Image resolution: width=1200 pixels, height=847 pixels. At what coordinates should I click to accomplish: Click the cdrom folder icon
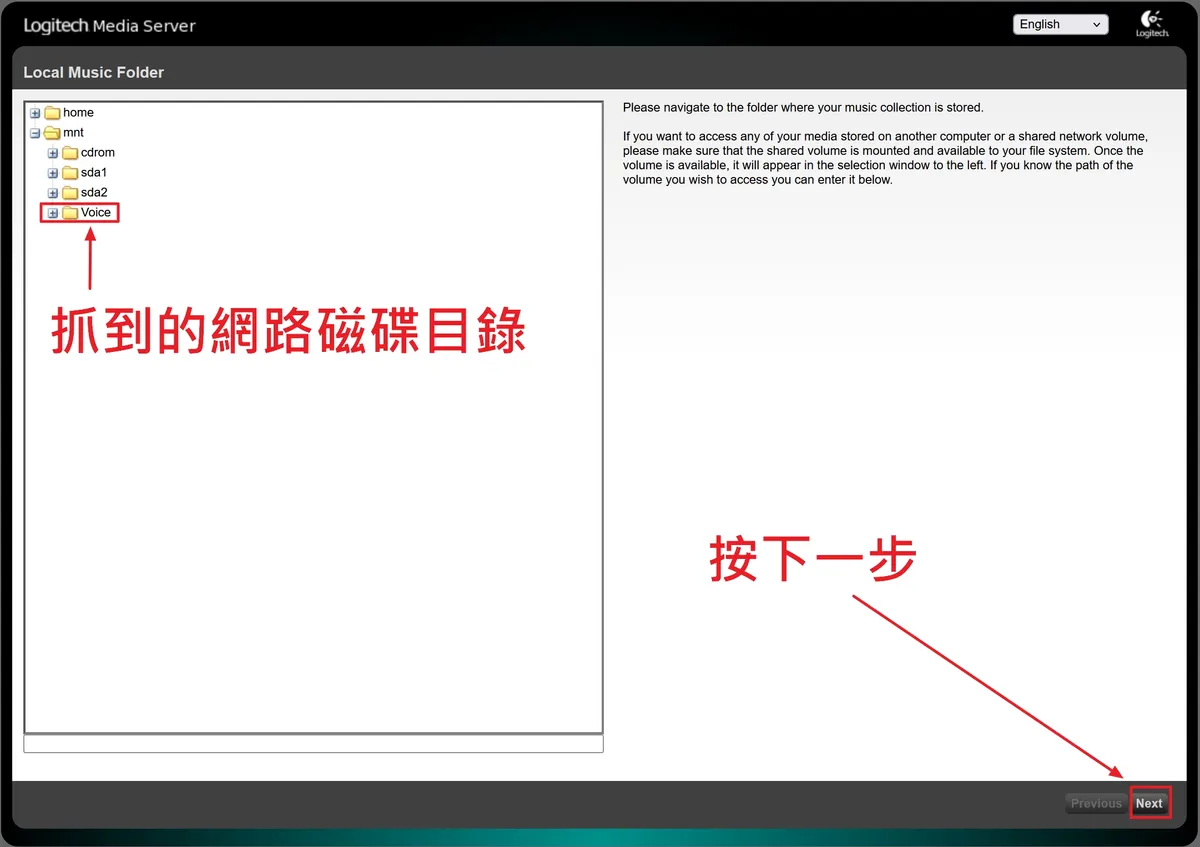pyautogui.click(x=70, y=153)
